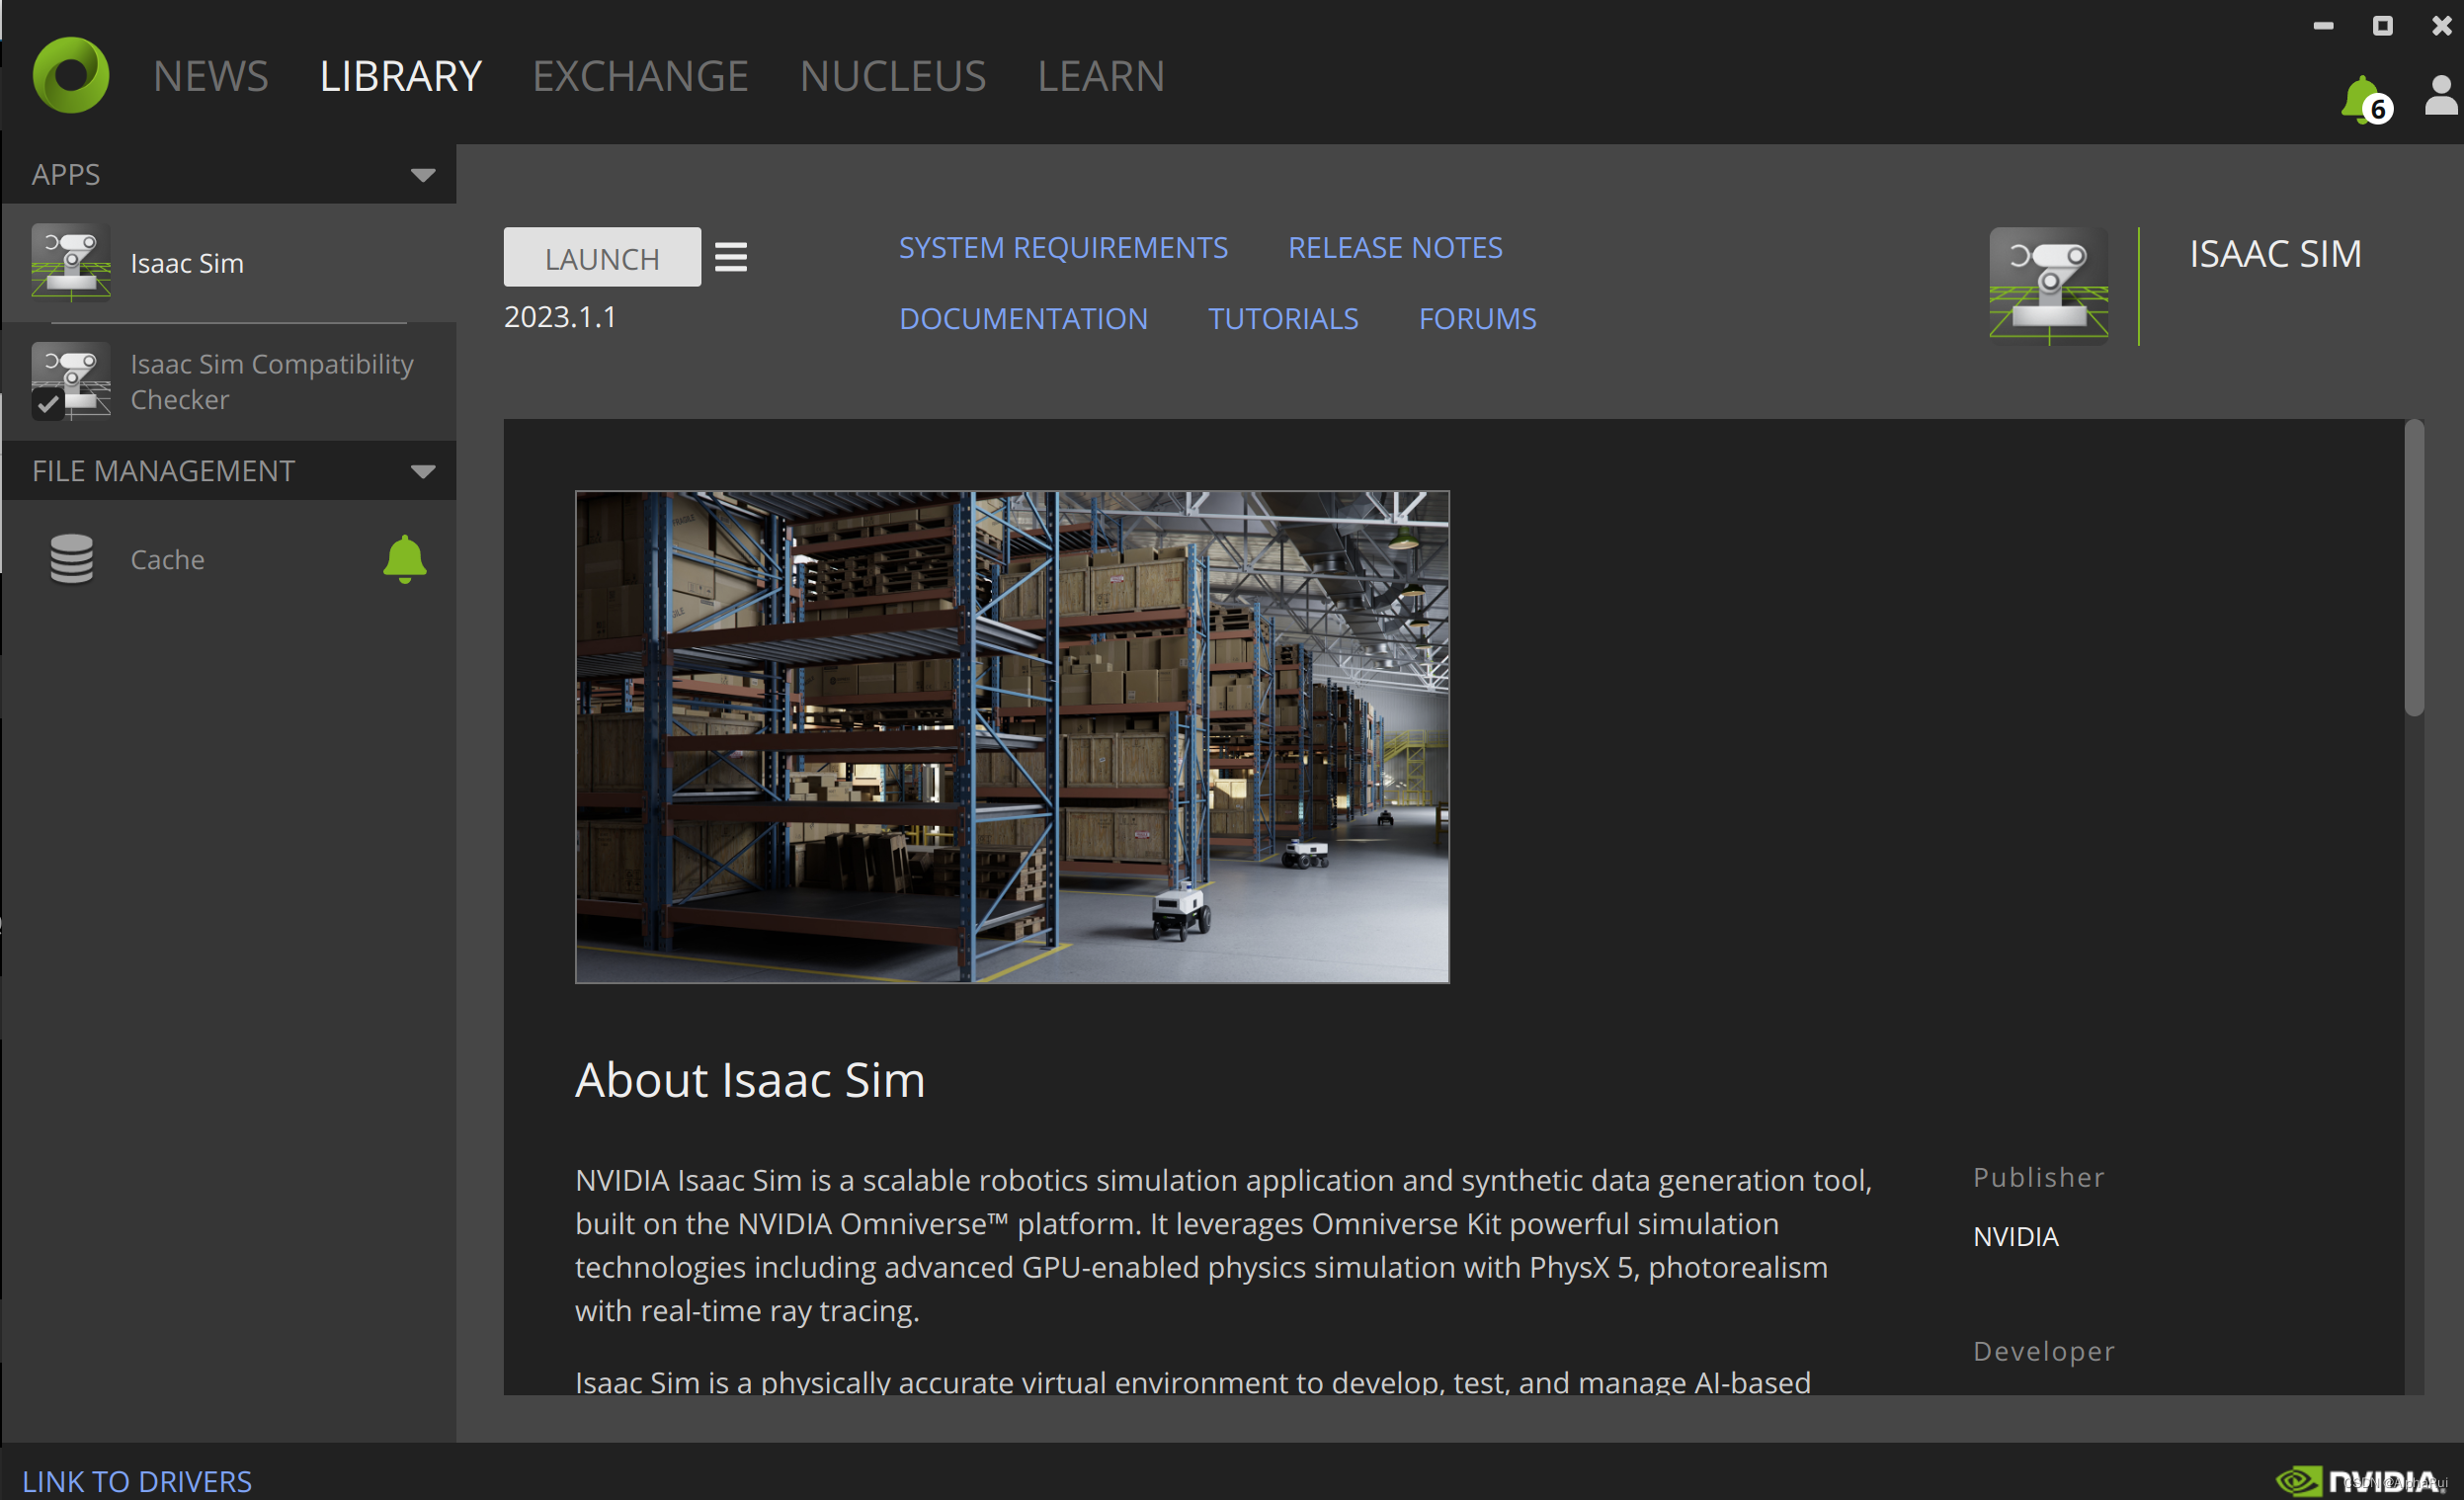Click the LINK TO DRIVERS link

point(137,1481)
